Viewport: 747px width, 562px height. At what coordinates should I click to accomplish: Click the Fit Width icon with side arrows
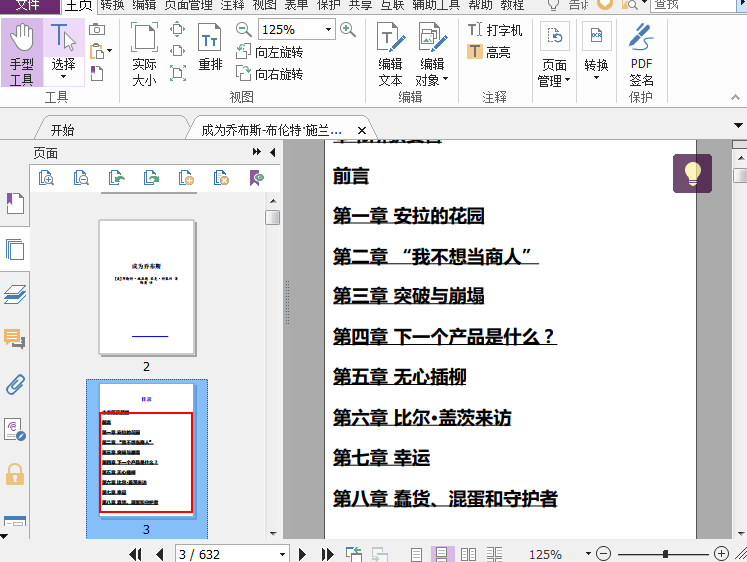tap(178, 50)
